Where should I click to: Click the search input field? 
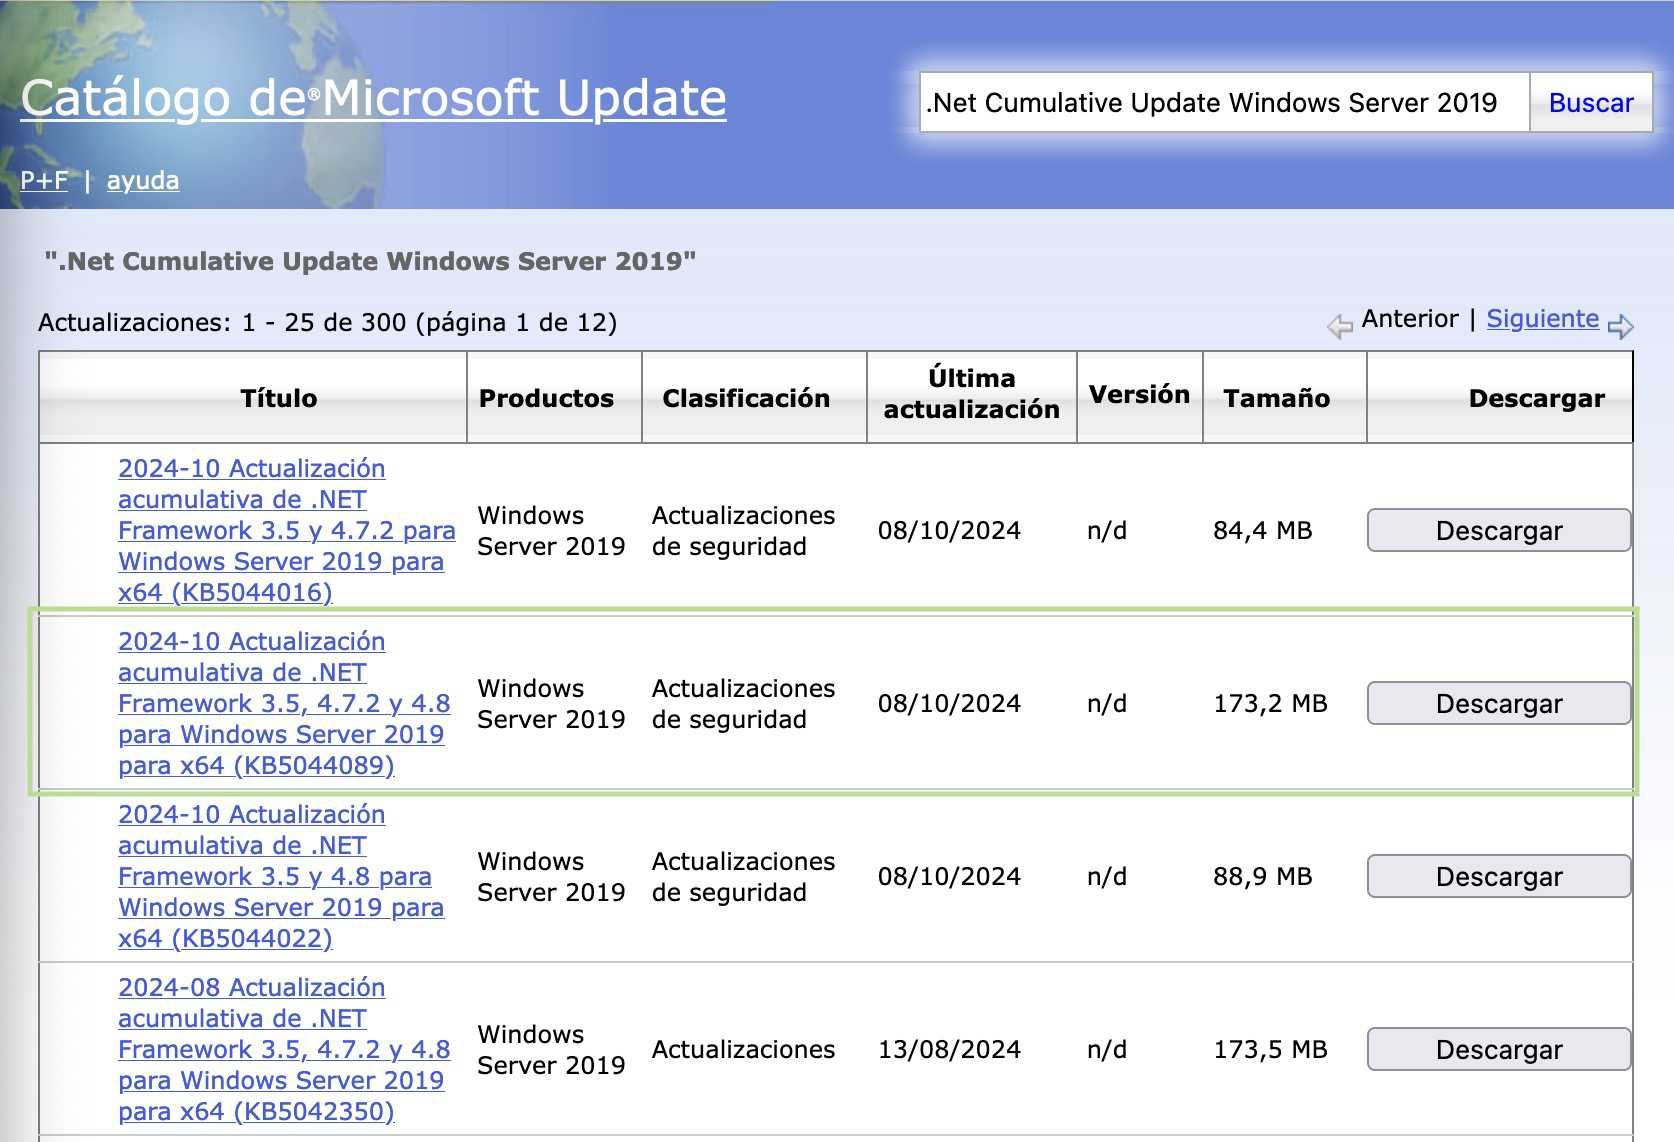click(x=1224, y=102)
